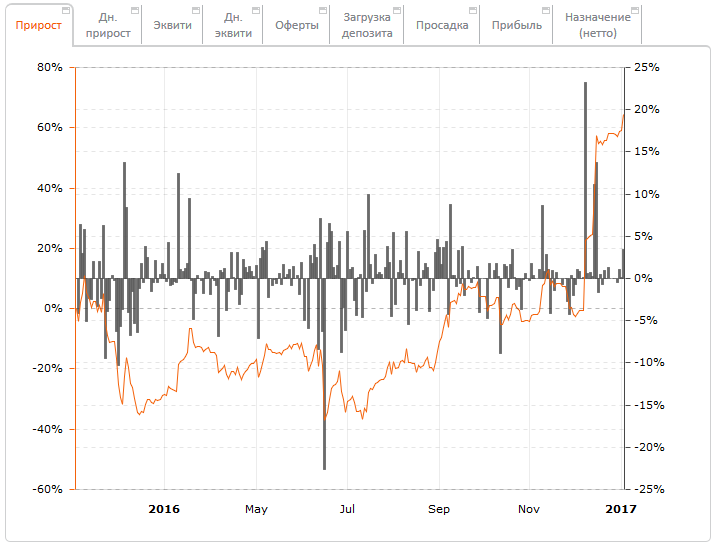The height and width of the screenshot is (549, 717).
Task: Click the corner icon on Назначение (нетто) tab
Action: coord(634,10)
